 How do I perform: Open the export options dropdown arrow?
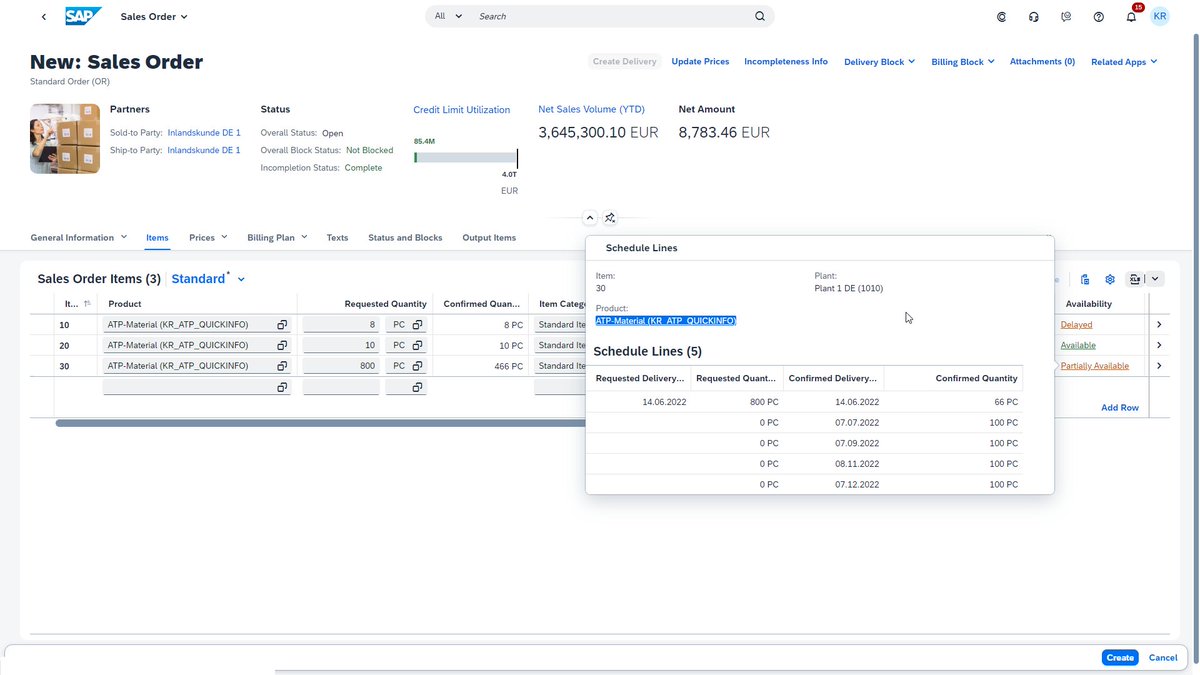[x=1156, y=279]
